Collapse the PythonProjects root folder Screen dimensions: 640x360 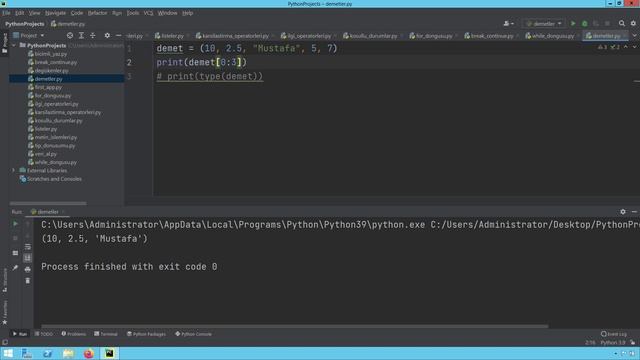coord(14,45)
